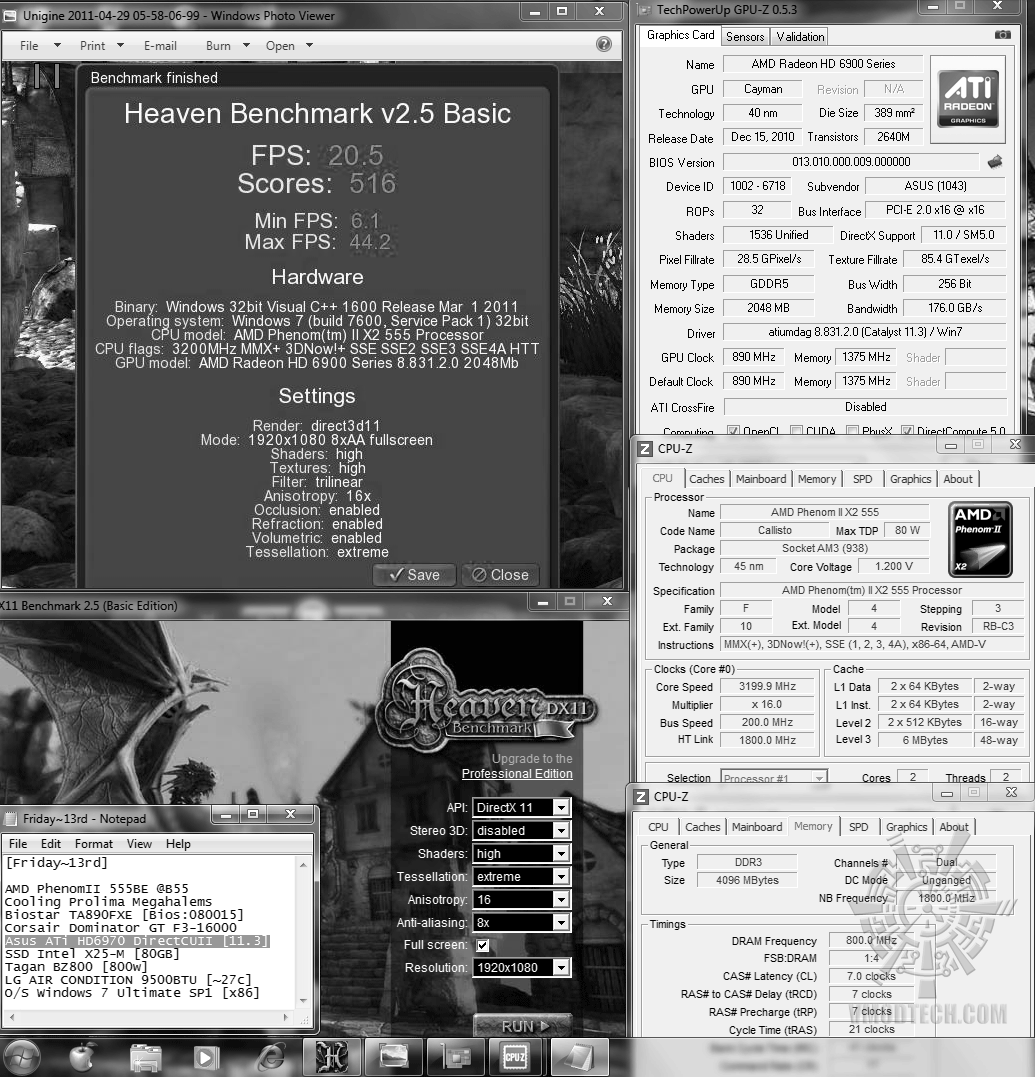The width and height of the screenshot is (1035, 1077).
Task: Click the lower CPU-Z window title icon
Action: tap(641, 797)
